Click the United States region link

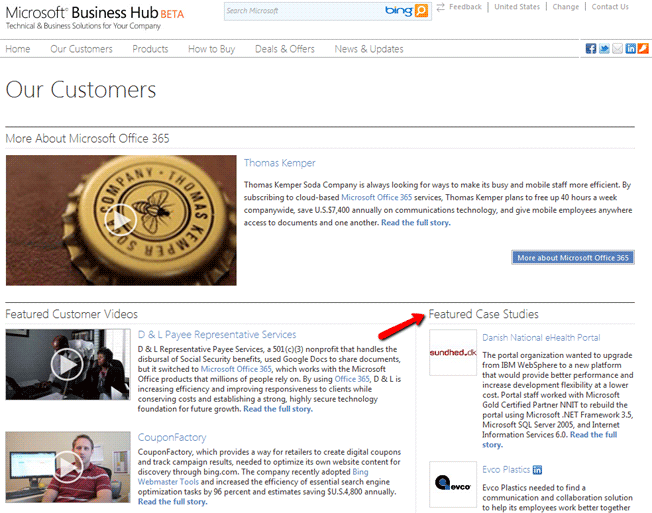pyautogui.click(x=517, y=7)
